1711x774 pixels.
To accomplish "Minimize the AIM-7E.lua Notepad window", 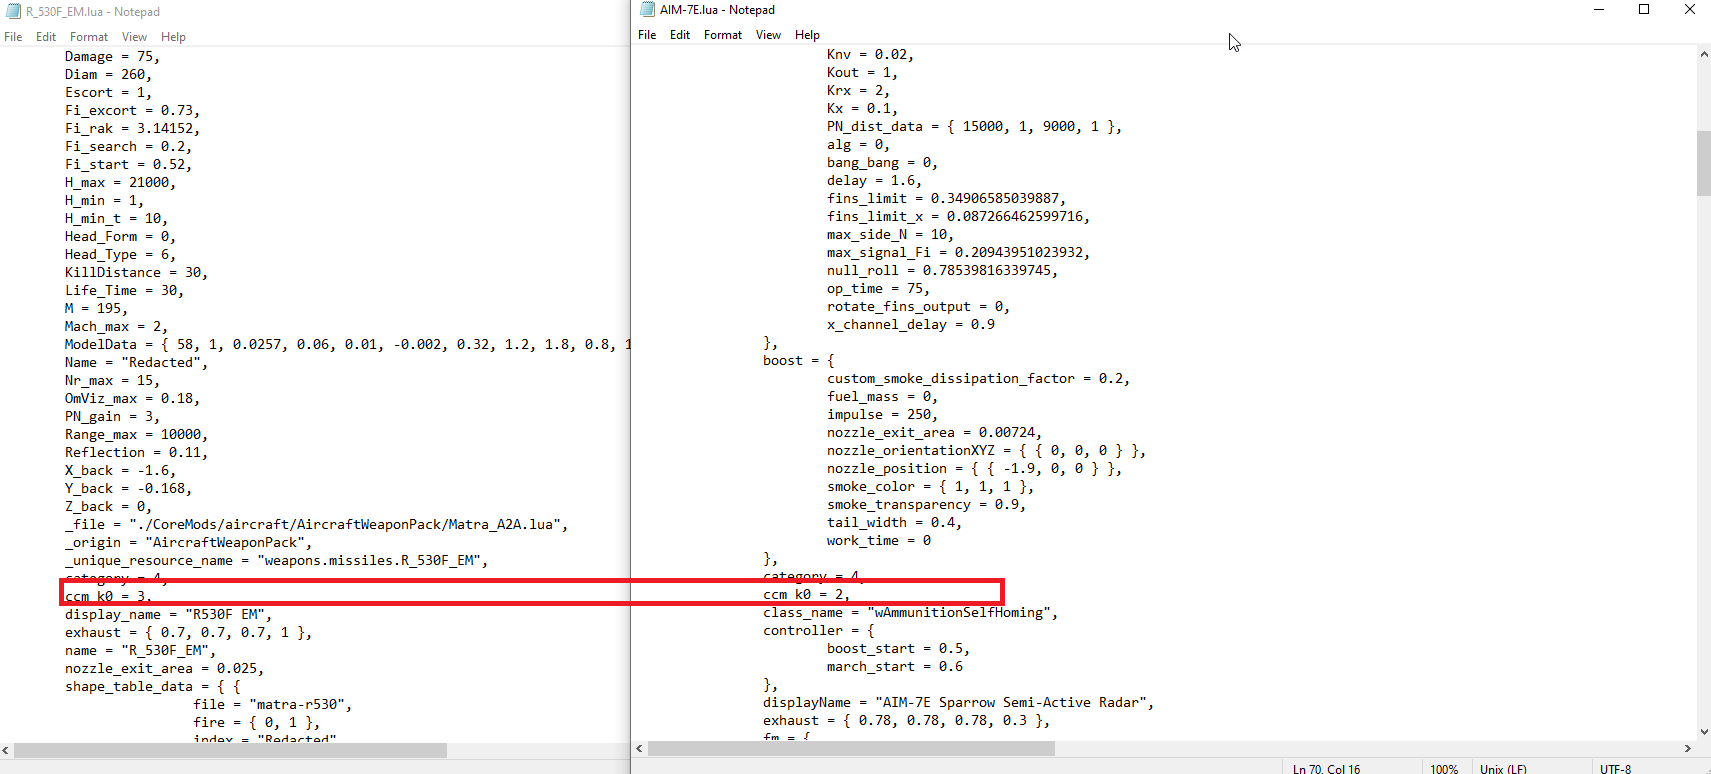I will [x=1599, y=10].
